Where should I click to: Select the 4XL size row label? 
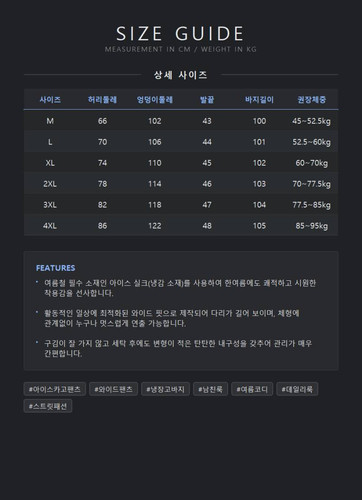[x=50, y=226]
